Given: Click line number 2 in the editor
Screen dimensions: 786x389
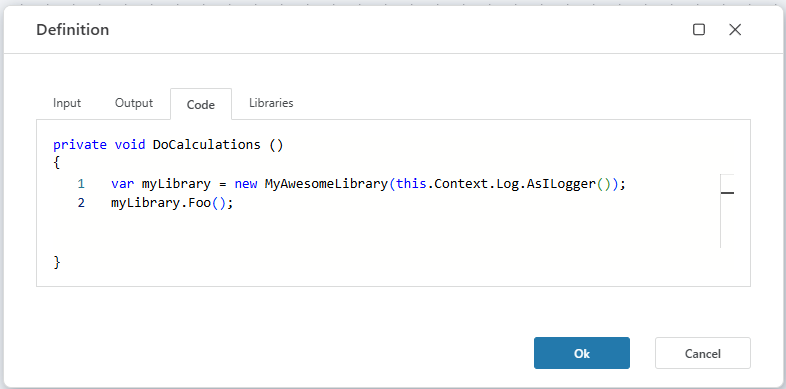Looking at the screenshot, I should (81, 204).
